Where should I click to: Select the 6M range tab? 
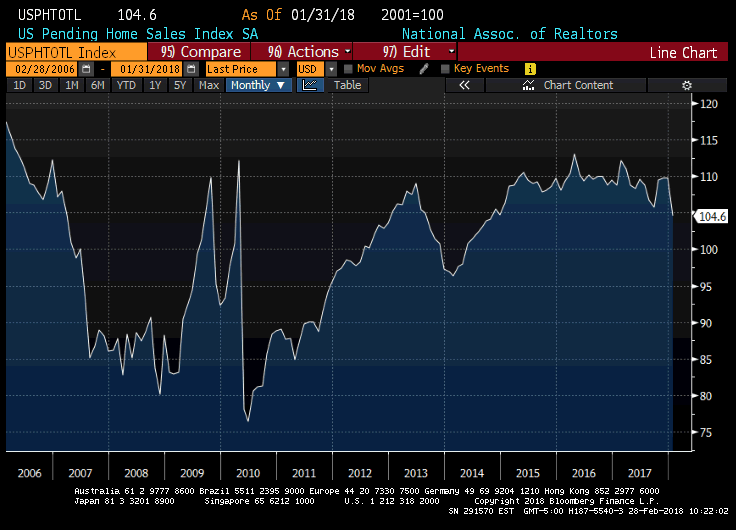click(x=97, y=85)
